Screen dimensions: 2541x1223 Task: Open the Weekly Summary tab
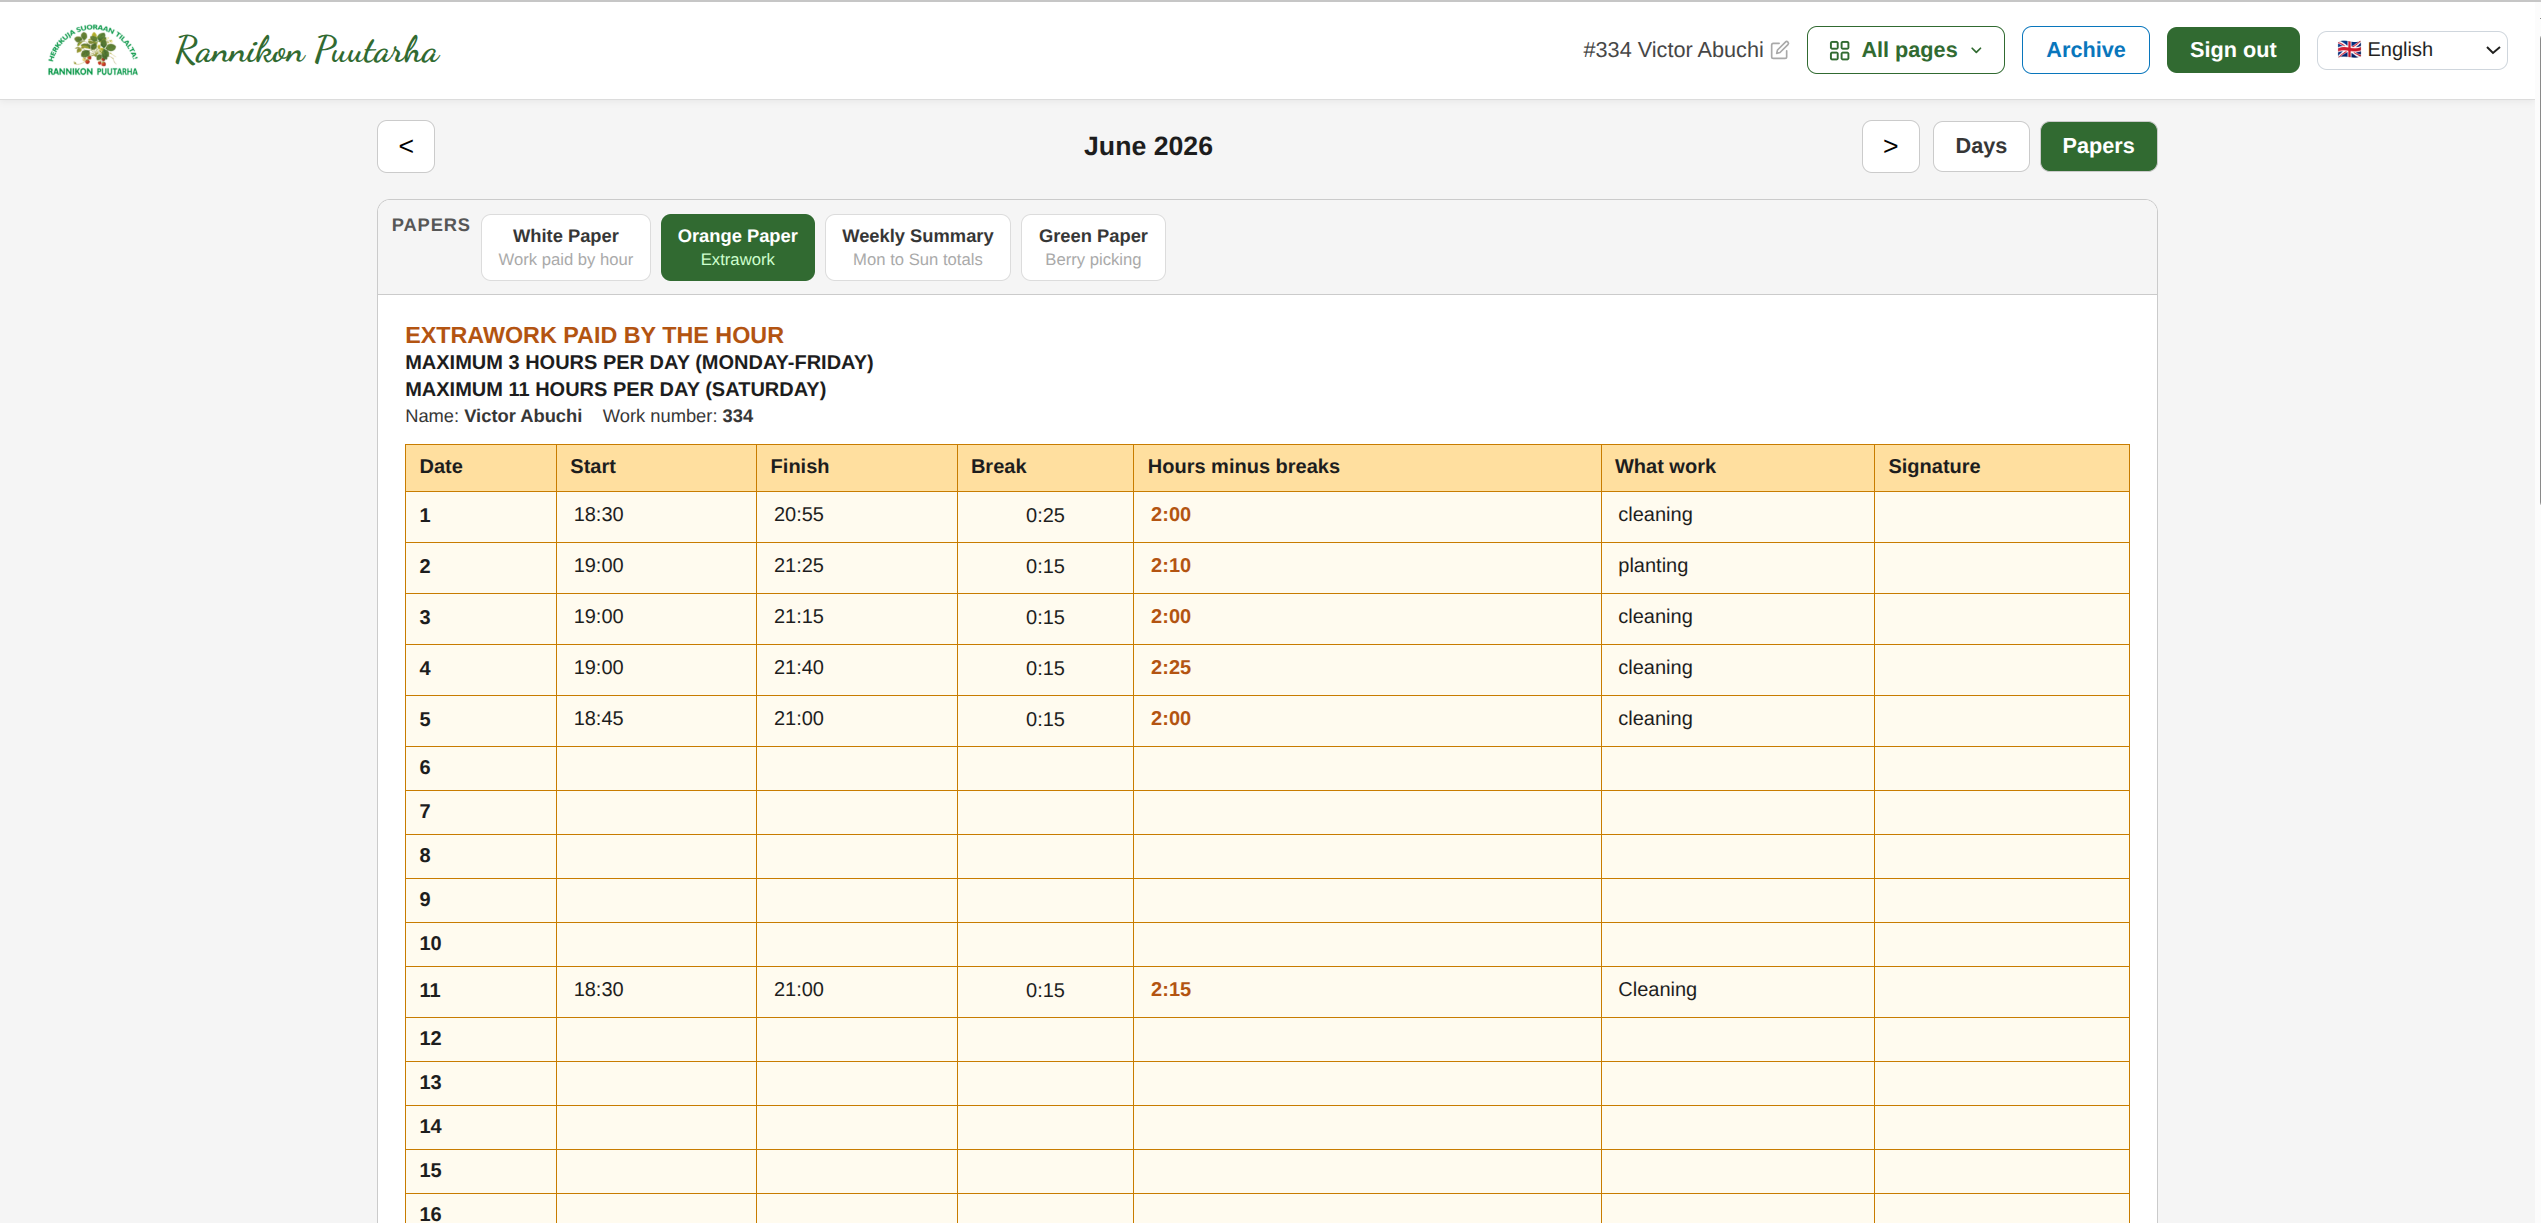(x=917, y=247)
